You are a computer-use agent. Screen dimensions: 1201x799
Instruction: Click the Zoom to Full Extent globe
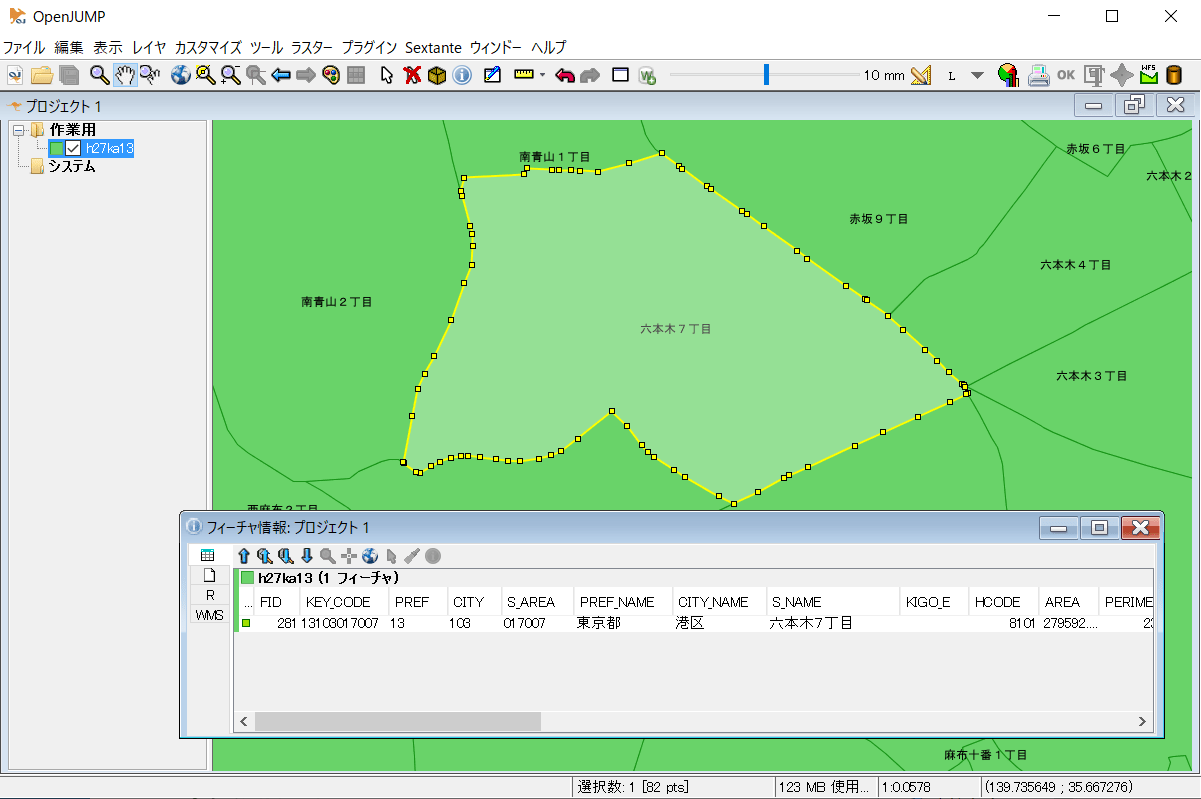pyautogui.click(x=180, y=75)
